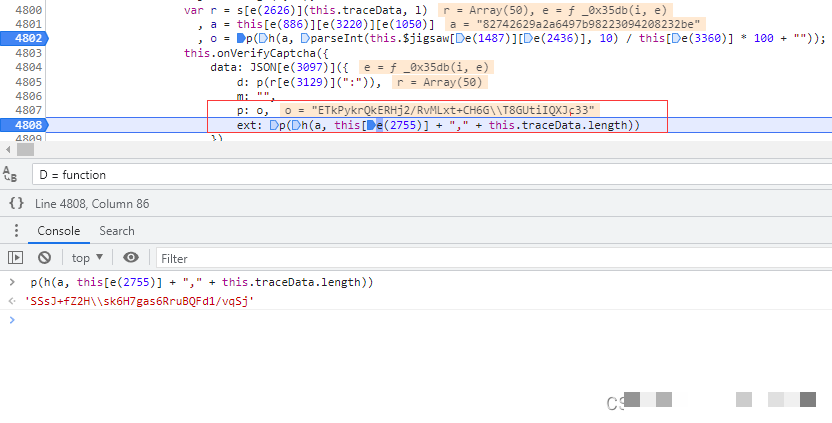
Task: Clear the console with the block icon
Action: 44,258
